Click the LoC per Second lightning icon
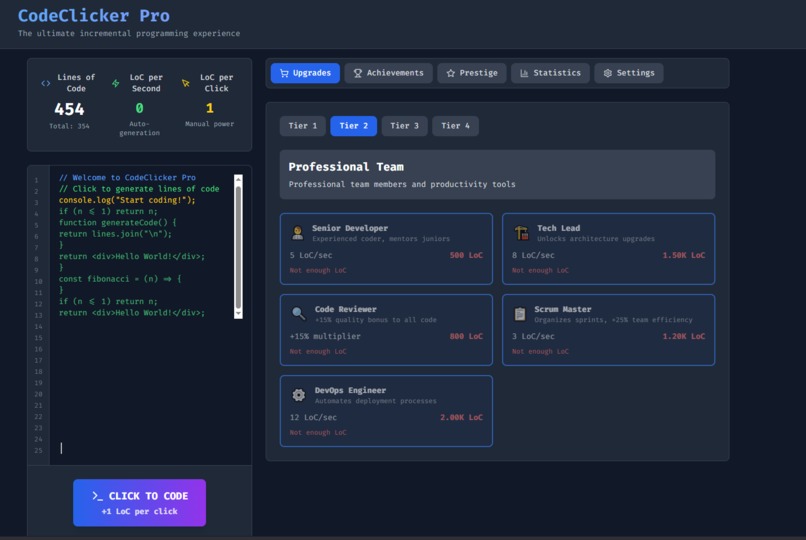The height and width of the screenshot is (540, 806). click(x=116, y=83)
